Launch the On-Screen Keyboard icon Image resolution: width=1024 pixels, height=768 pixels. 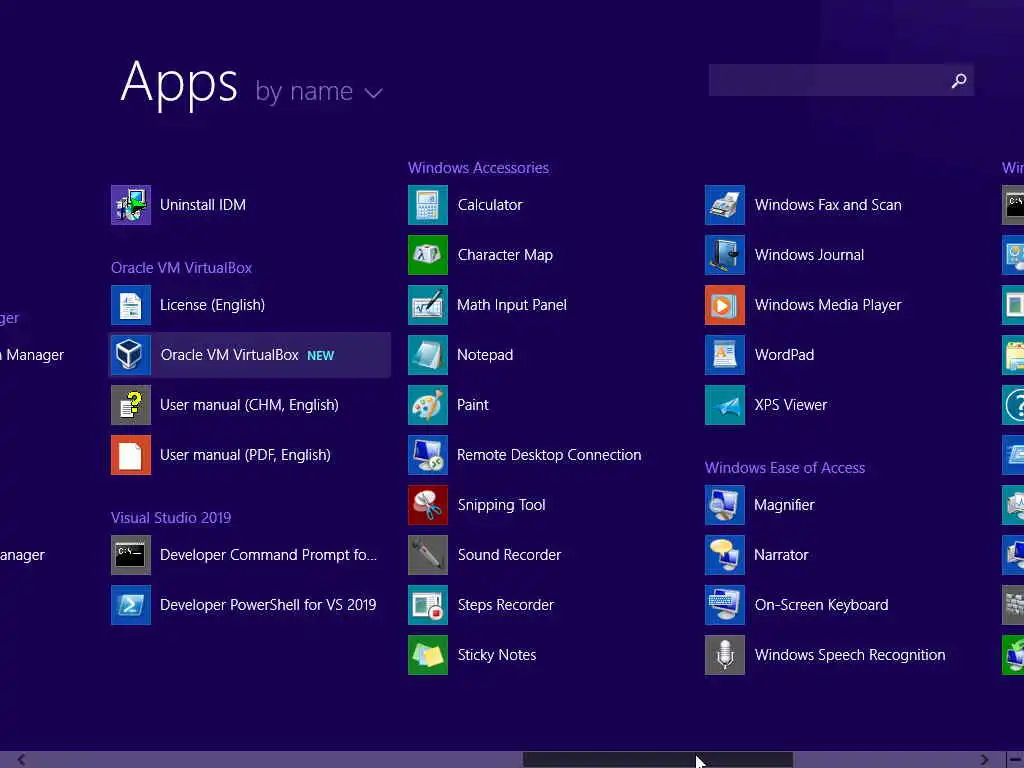tap(725, 605)
